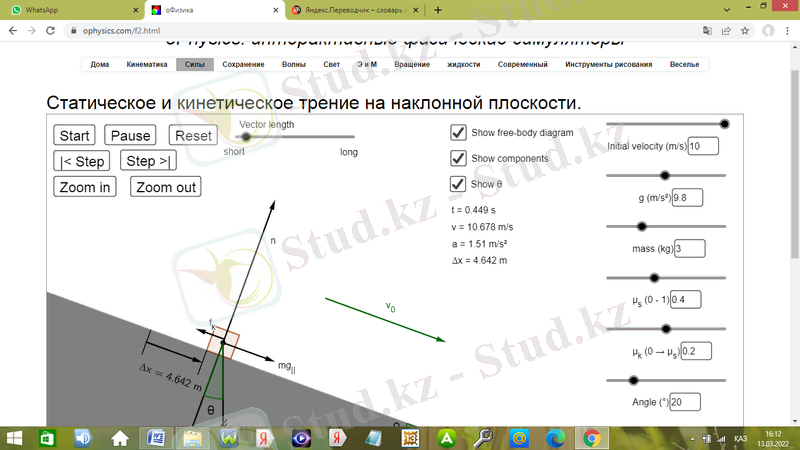Zoom in on the incline view
This screenshot has width=800, height=450.
click(85, 187)
